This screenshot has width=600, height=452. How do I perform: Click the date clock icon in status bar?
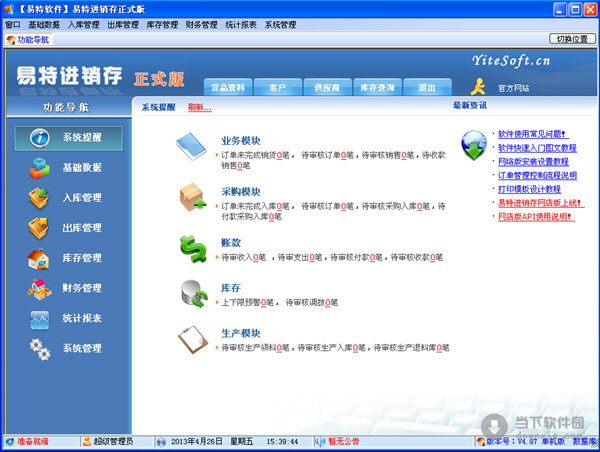tap(161, 442)
